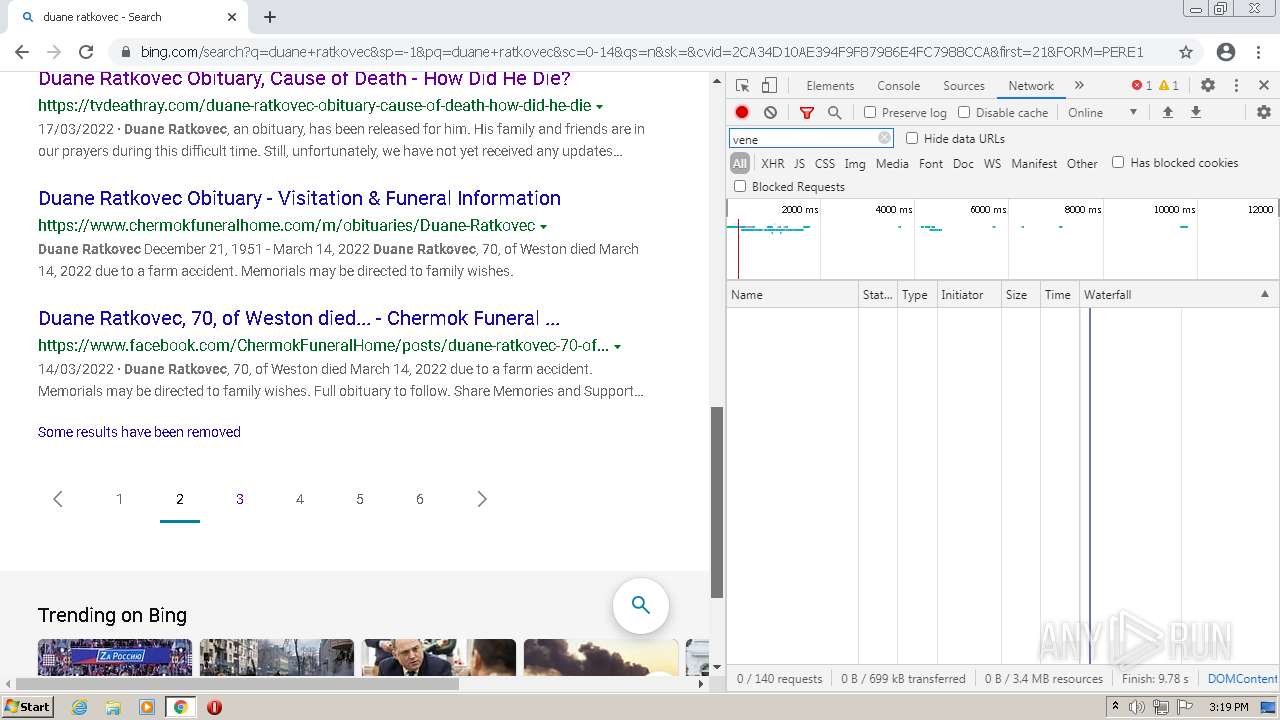Image resolution: width=1280 pixels, height=720 pixels.
Task: Click the Some results have been removed link
Action: click(x=139, y=432)
